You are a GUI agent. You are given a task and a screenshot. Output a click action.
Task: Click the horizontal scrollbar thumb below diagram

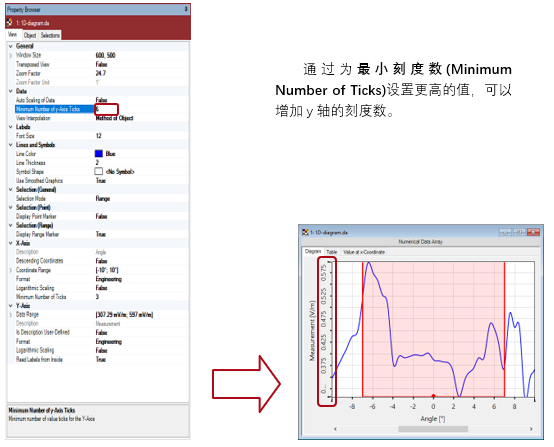433,429
